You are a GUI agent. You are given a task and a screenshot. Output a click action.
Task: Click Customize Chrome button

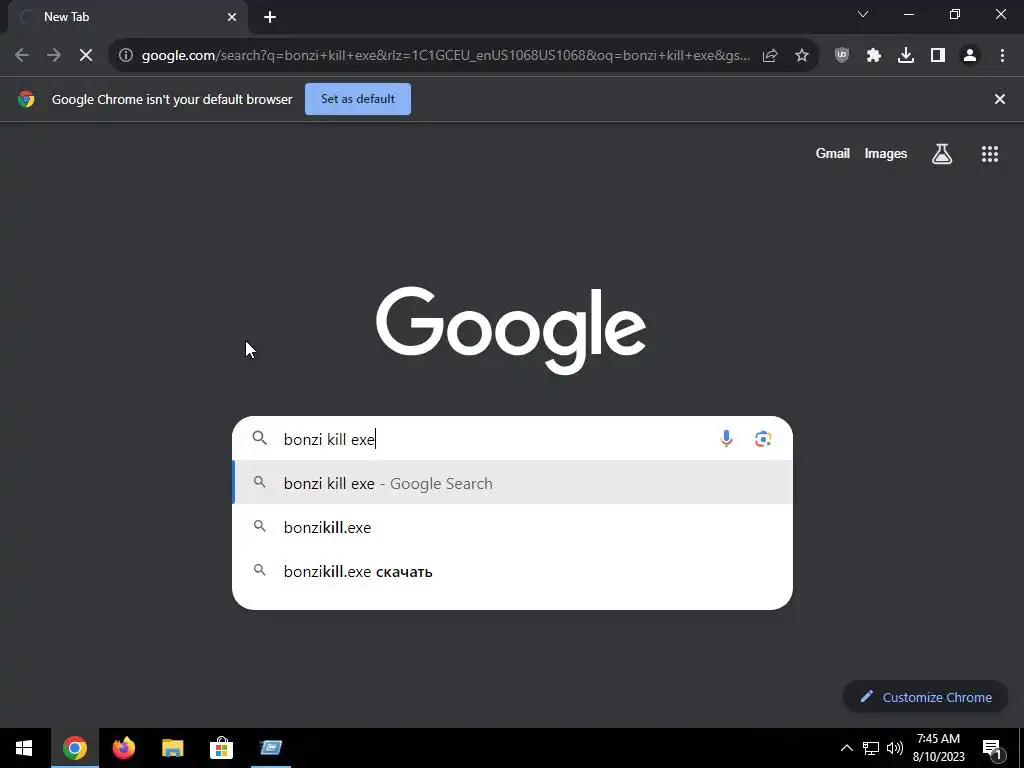click(926, 697)
